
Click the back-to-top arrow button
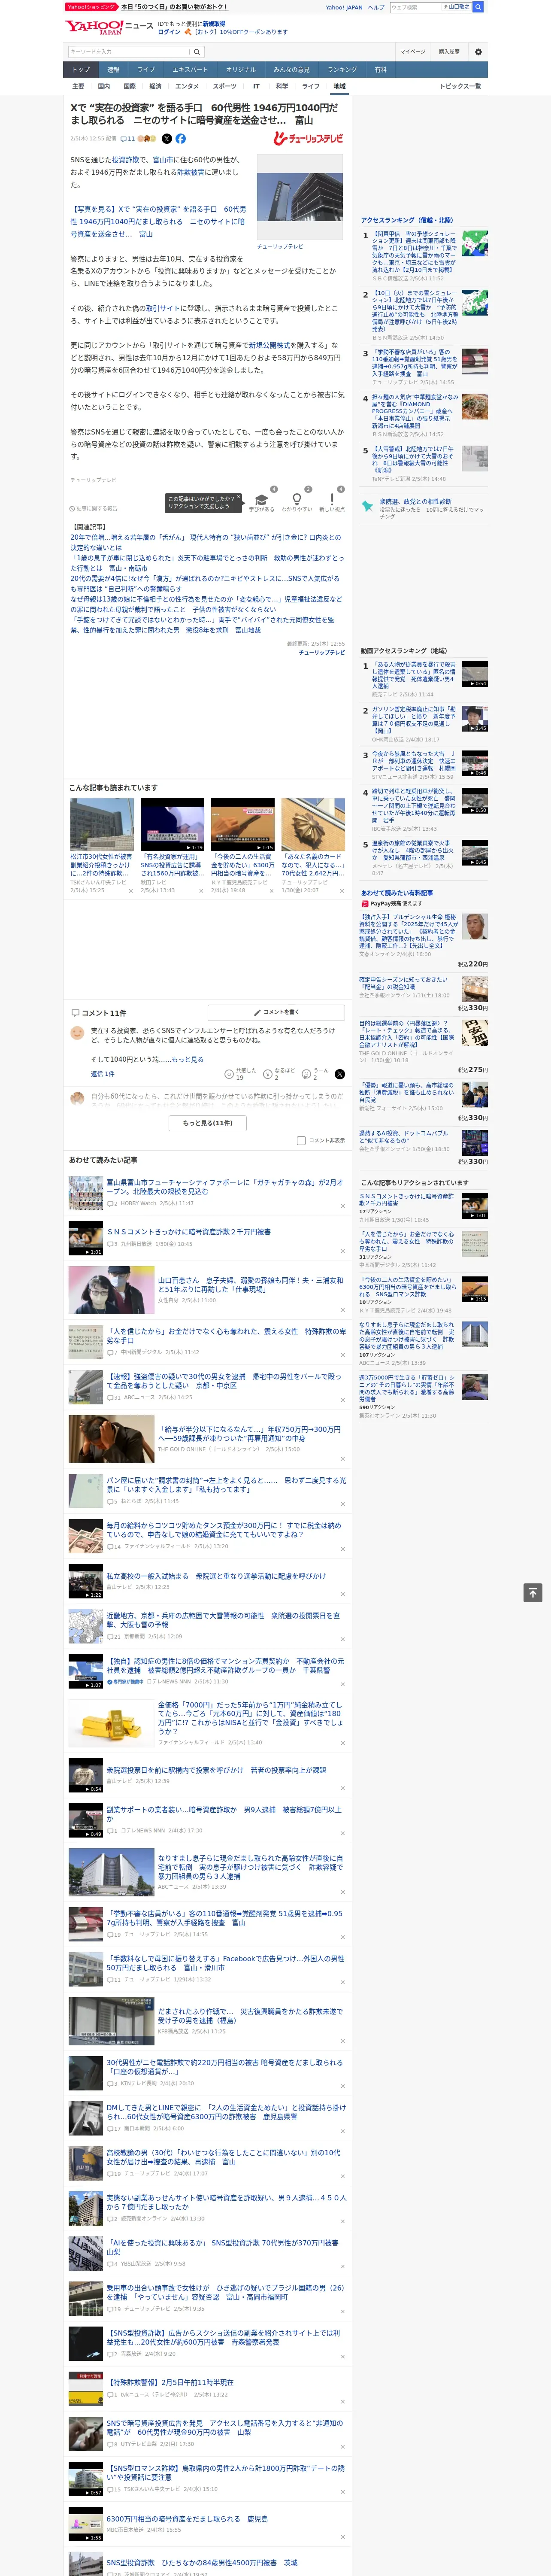(533, 1592)
